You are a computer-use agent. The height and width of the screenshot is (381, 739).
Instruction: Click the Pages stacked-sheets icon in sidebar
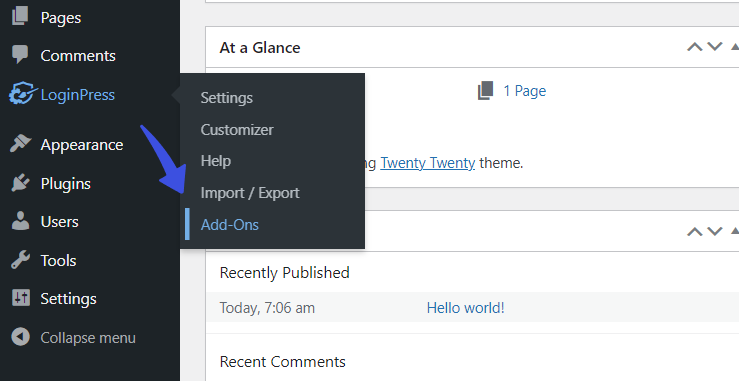pyautogui.click(x=20, y=16)
